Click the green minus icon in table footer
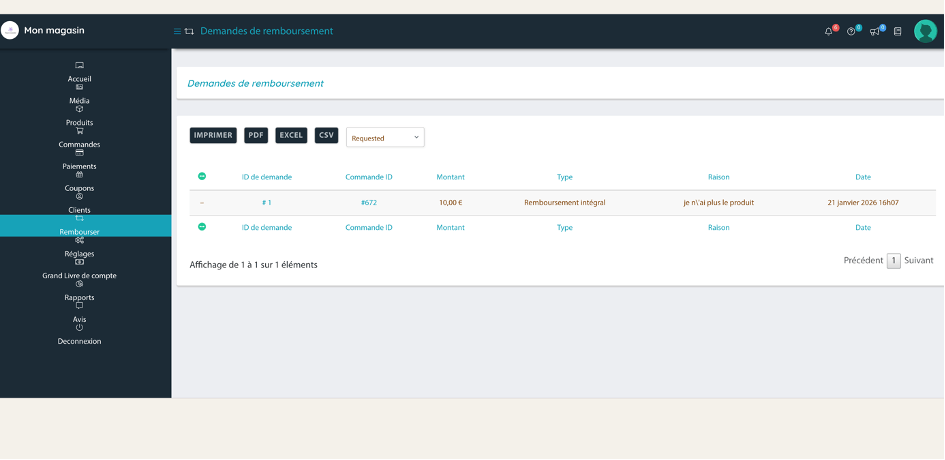The height and width of the screenshot is (460, 945). pos(202,227)
